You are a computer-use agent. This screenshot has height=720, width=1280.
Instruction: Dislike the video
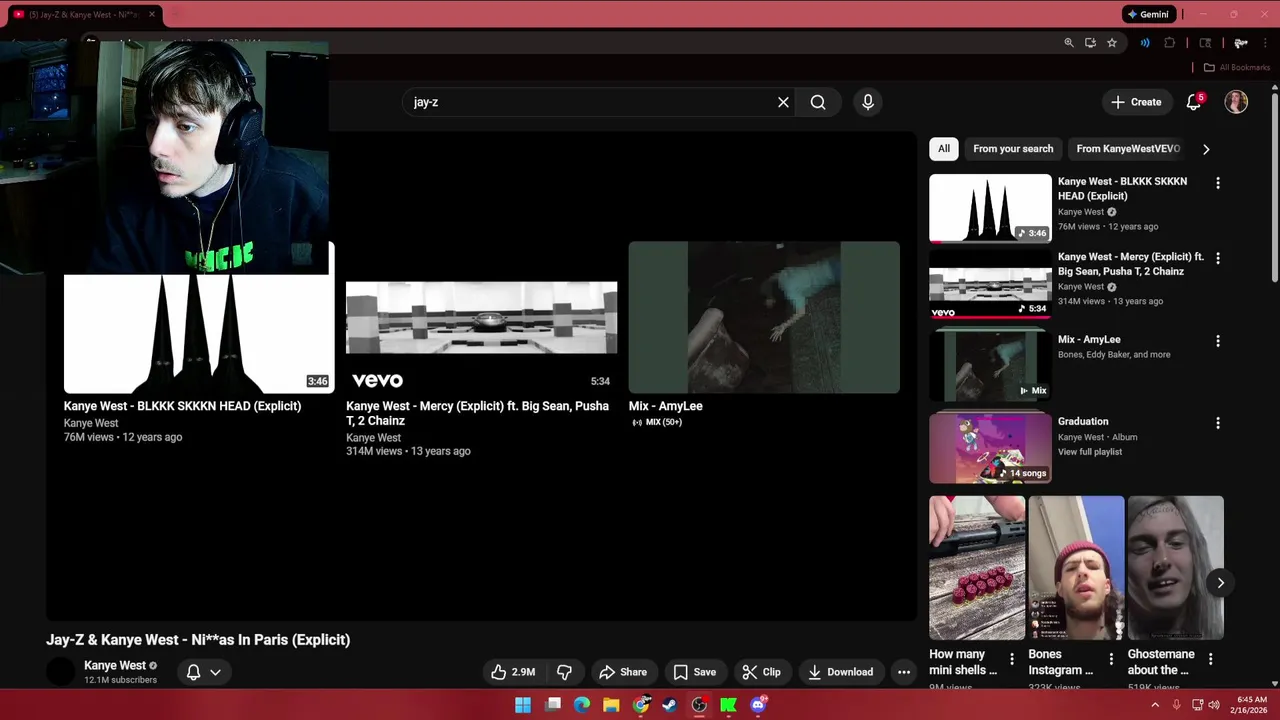pyautogui.click(x=564, y=672)
